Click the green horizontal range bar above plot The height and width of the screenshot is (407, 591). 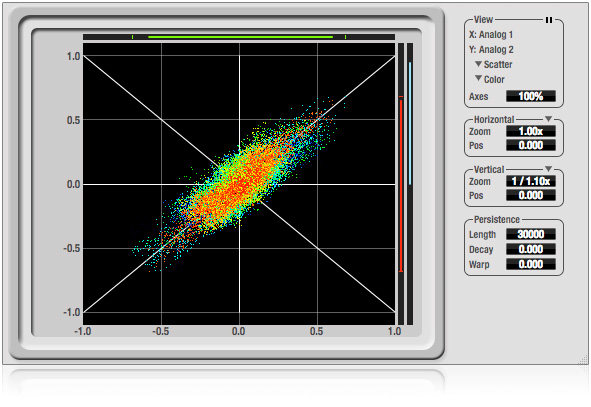(240, 37)
